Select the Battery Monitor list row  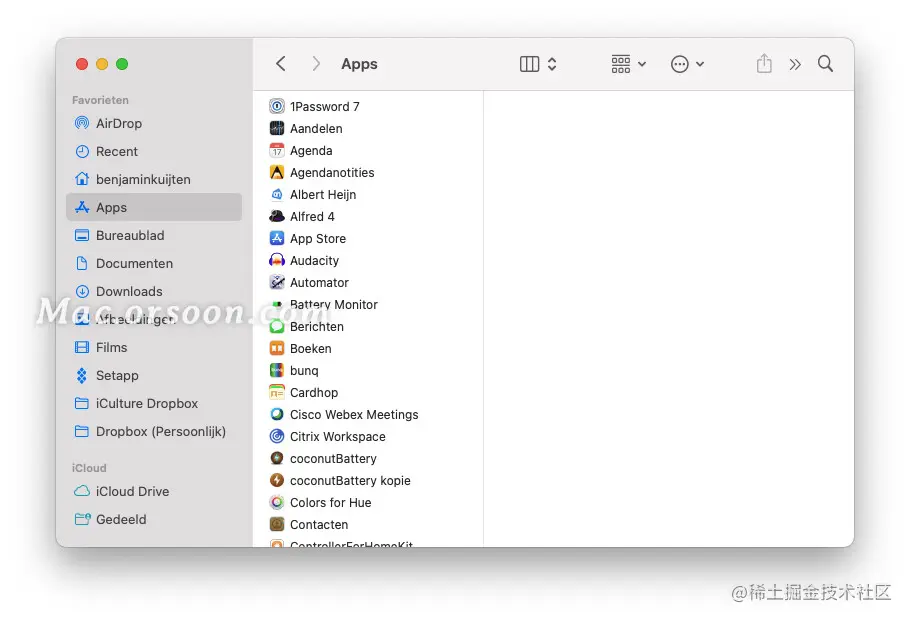tap(368, 305)
